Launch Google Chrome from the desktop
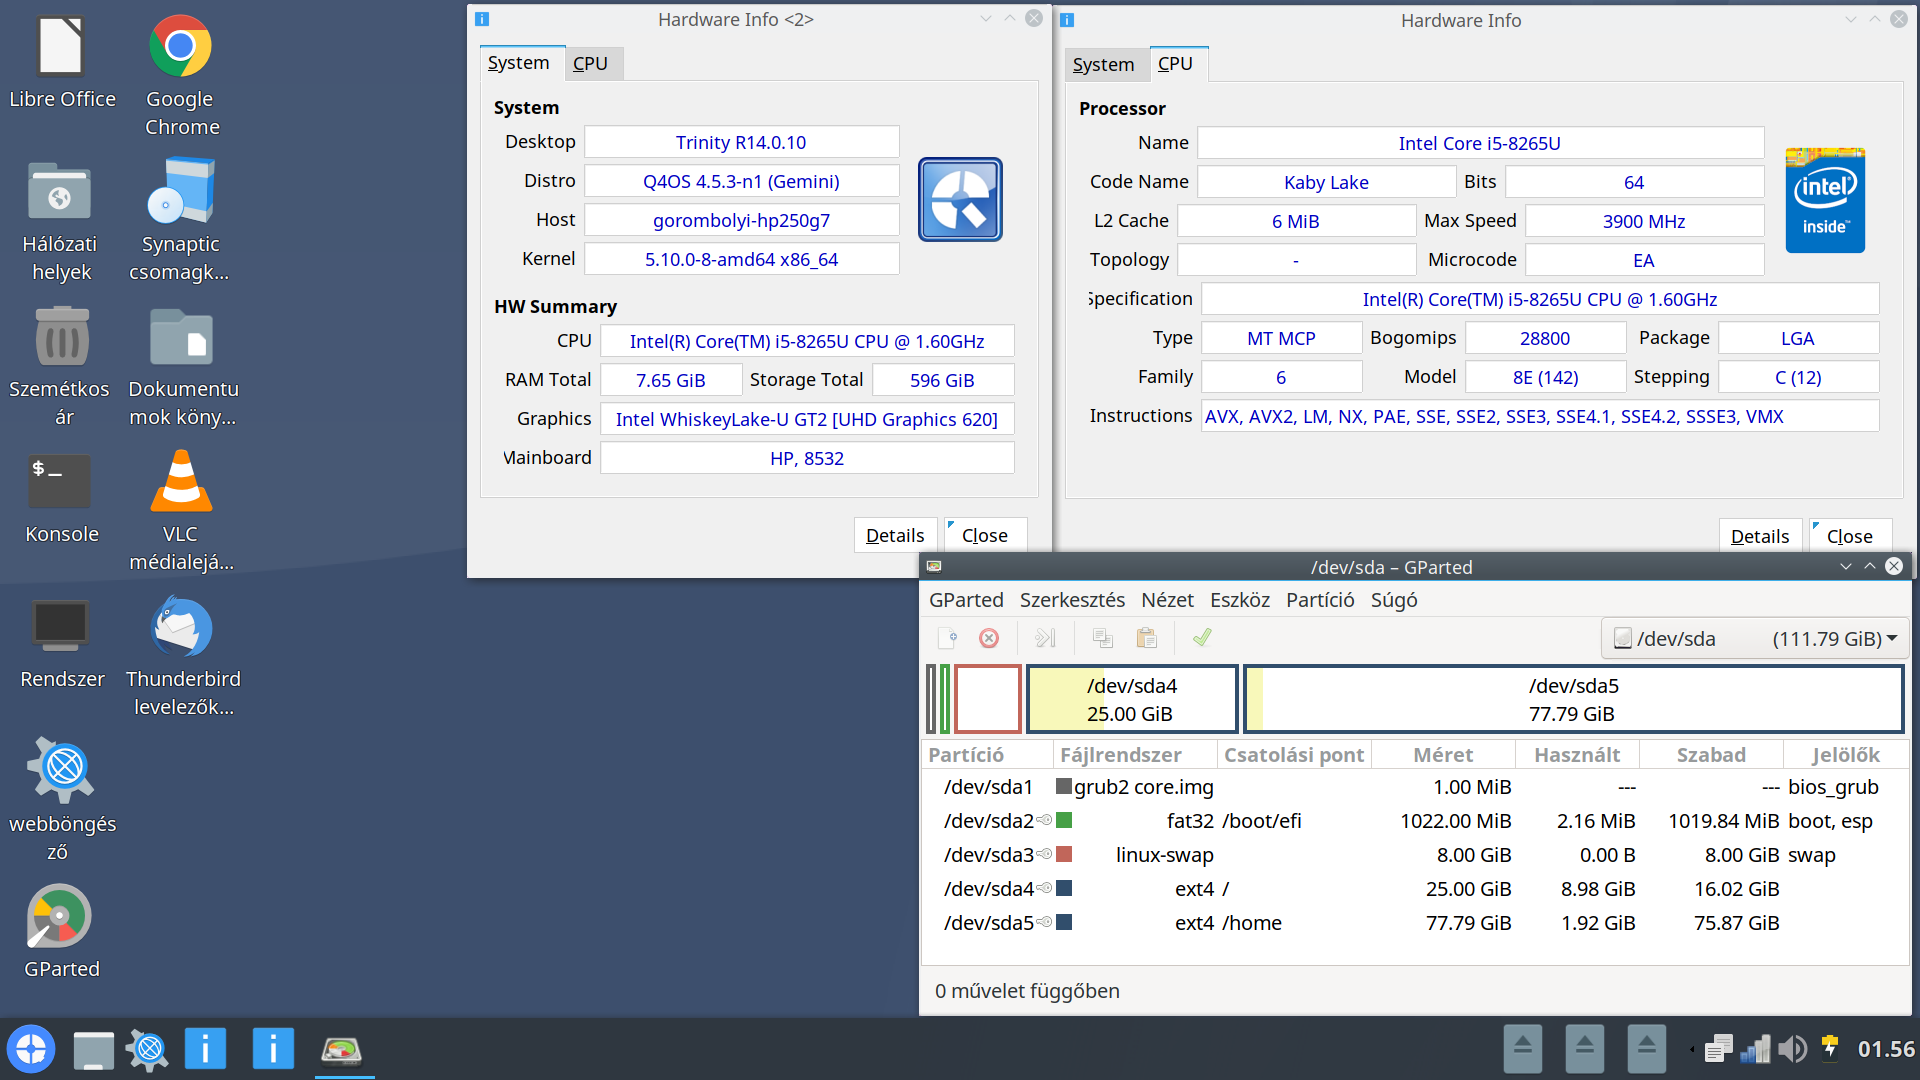Viewport: 1920px width, 1080px height. coord(181,76)
